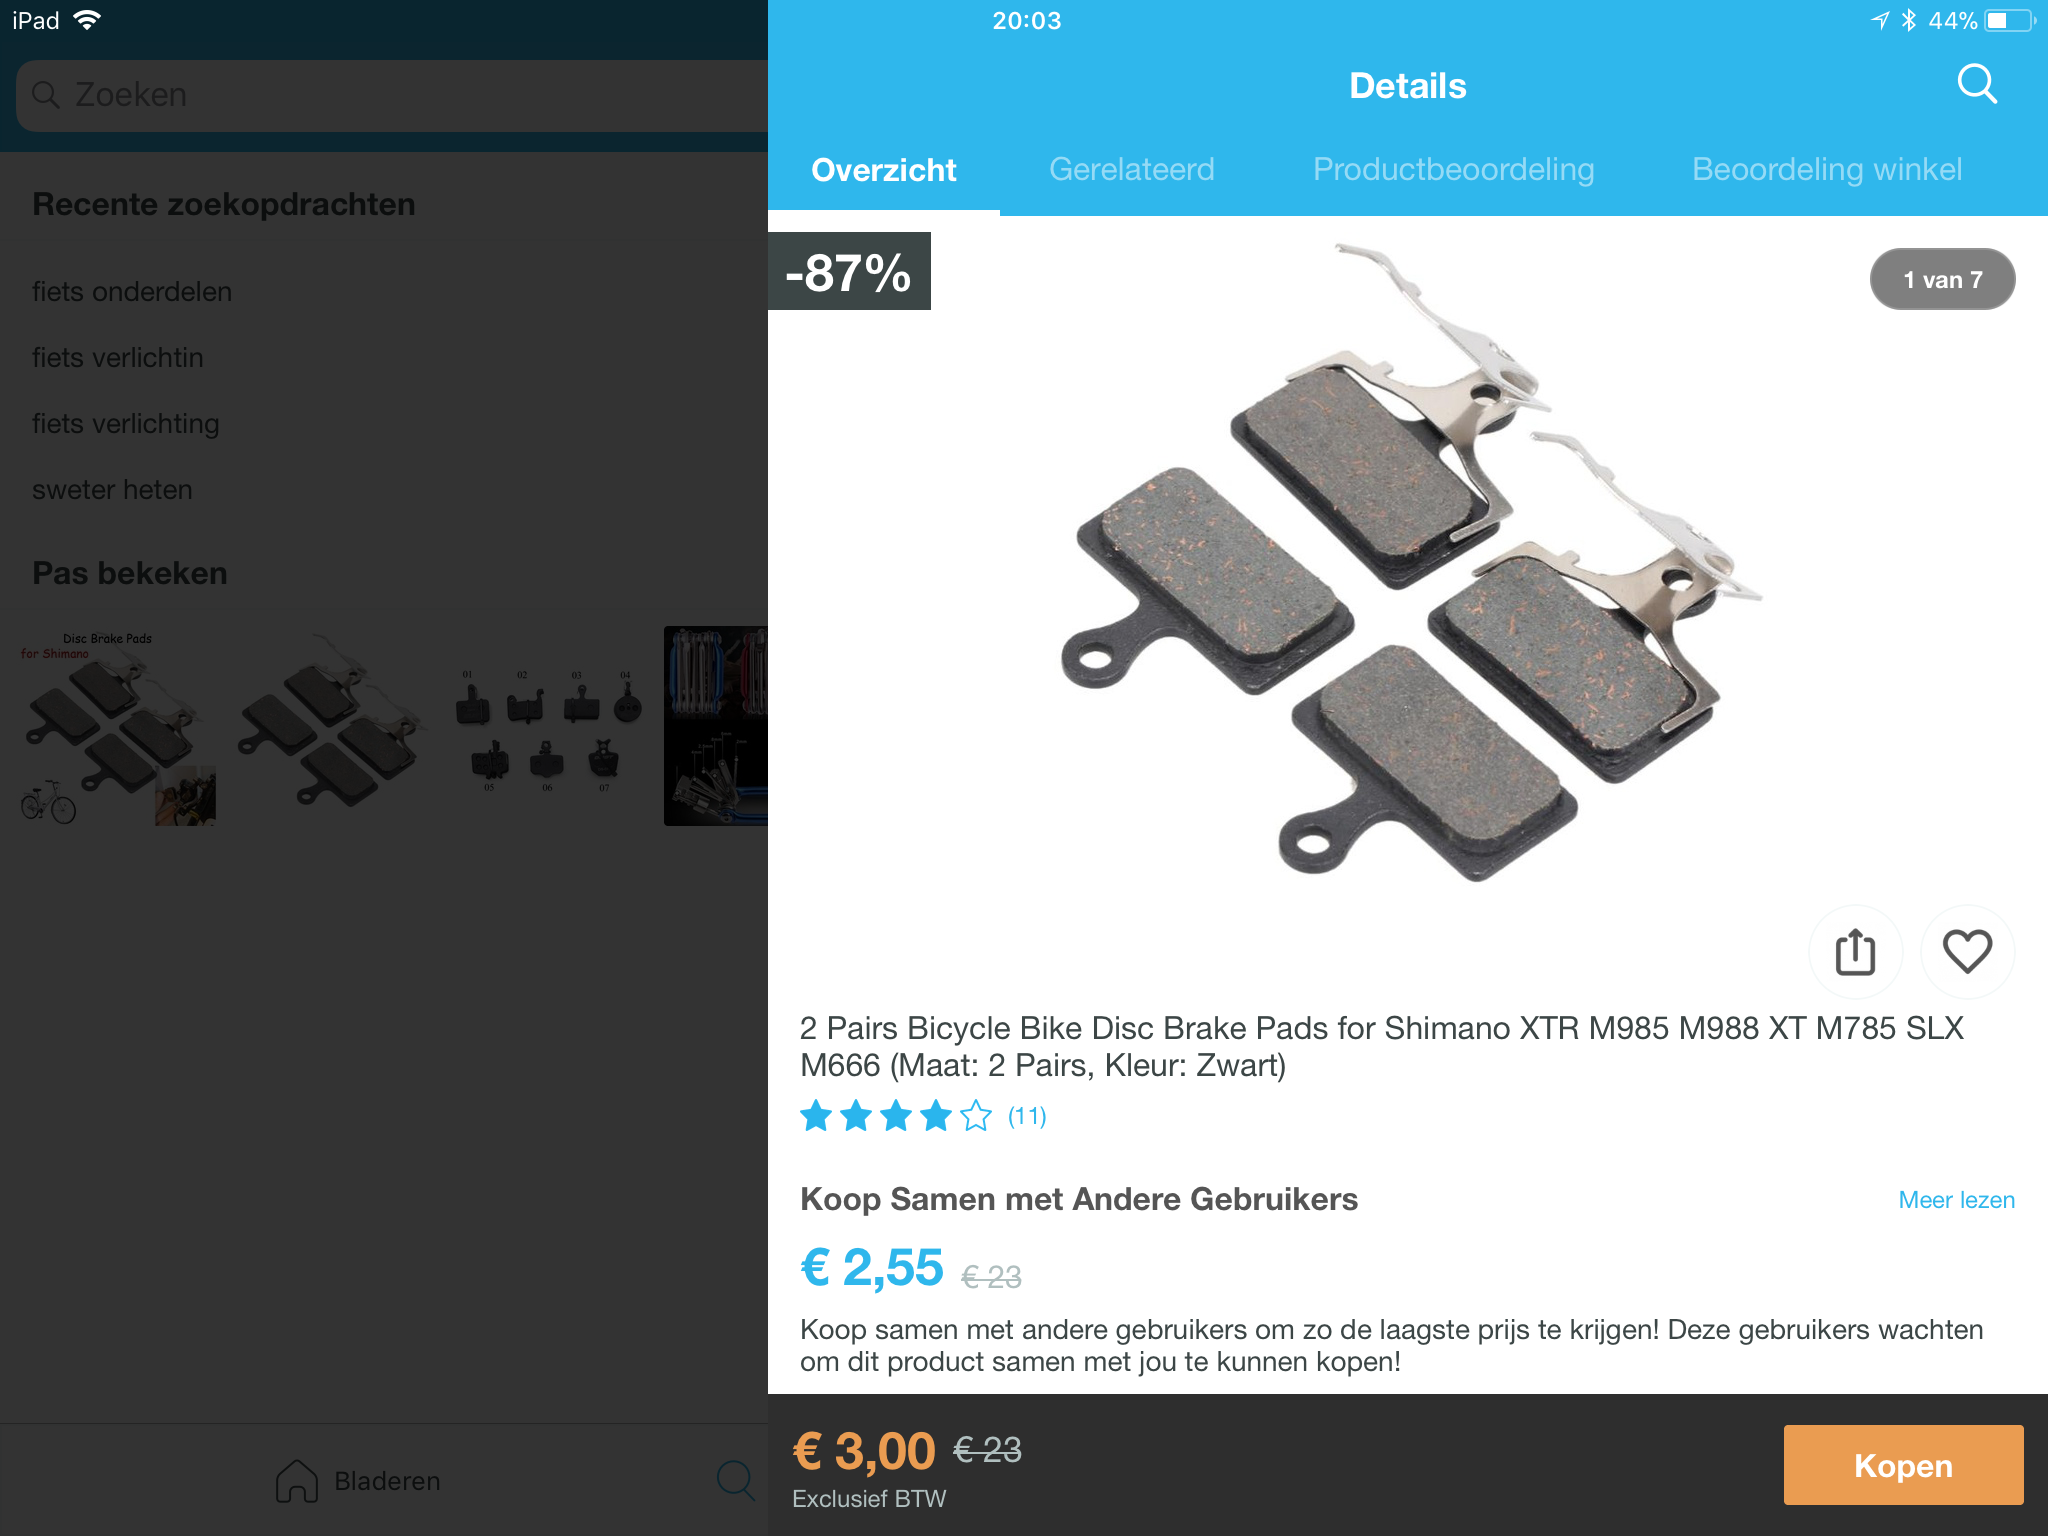Viewport: 2048px width, 1536px height.
Task: Tap the main brake pads product image
Action: pyautogui.click(x=1410, y=562)
